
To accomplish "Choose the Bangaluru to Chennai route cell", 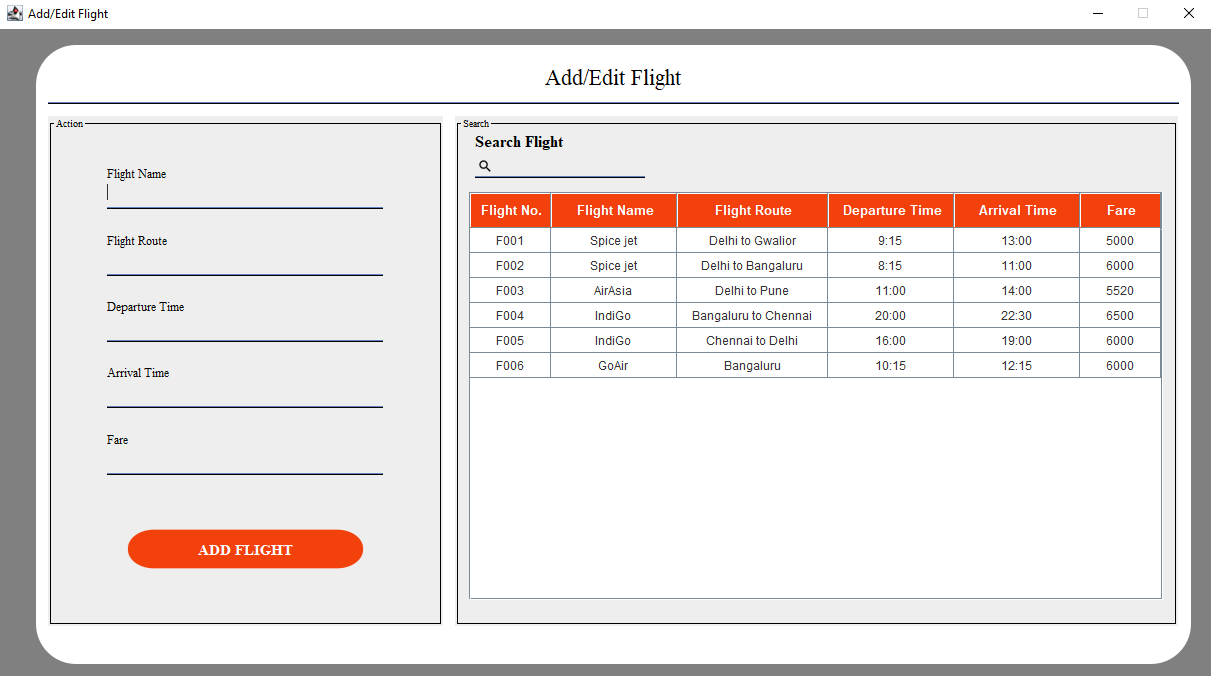I will [x=752, y=316].
